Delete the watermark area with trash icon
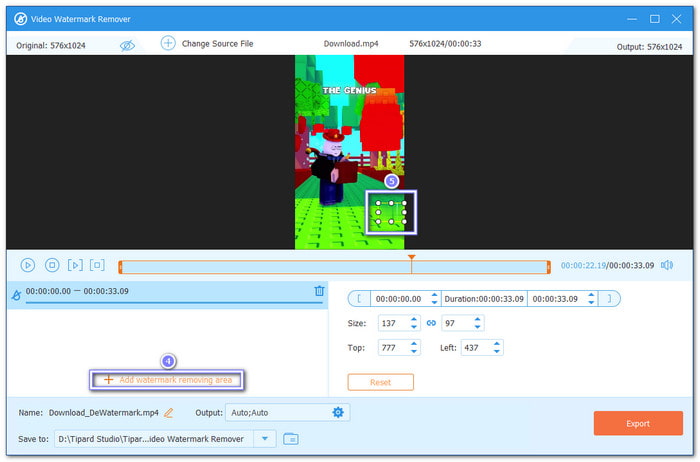The height and width of the screenshot is (462, 700). click(319, 291)
